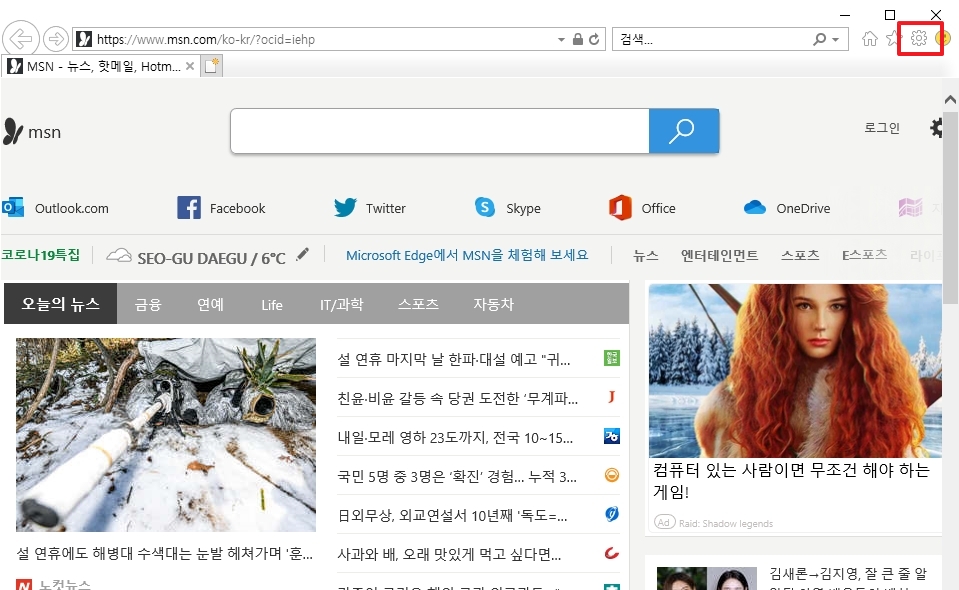Screen dimensions: 959x590
Task: Open the OneDrive shortcut
Action: 787,208
